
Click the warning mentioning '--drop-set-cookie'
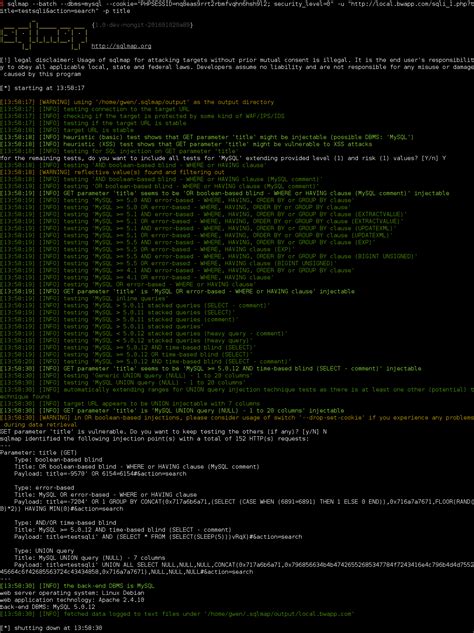(237, 421)
